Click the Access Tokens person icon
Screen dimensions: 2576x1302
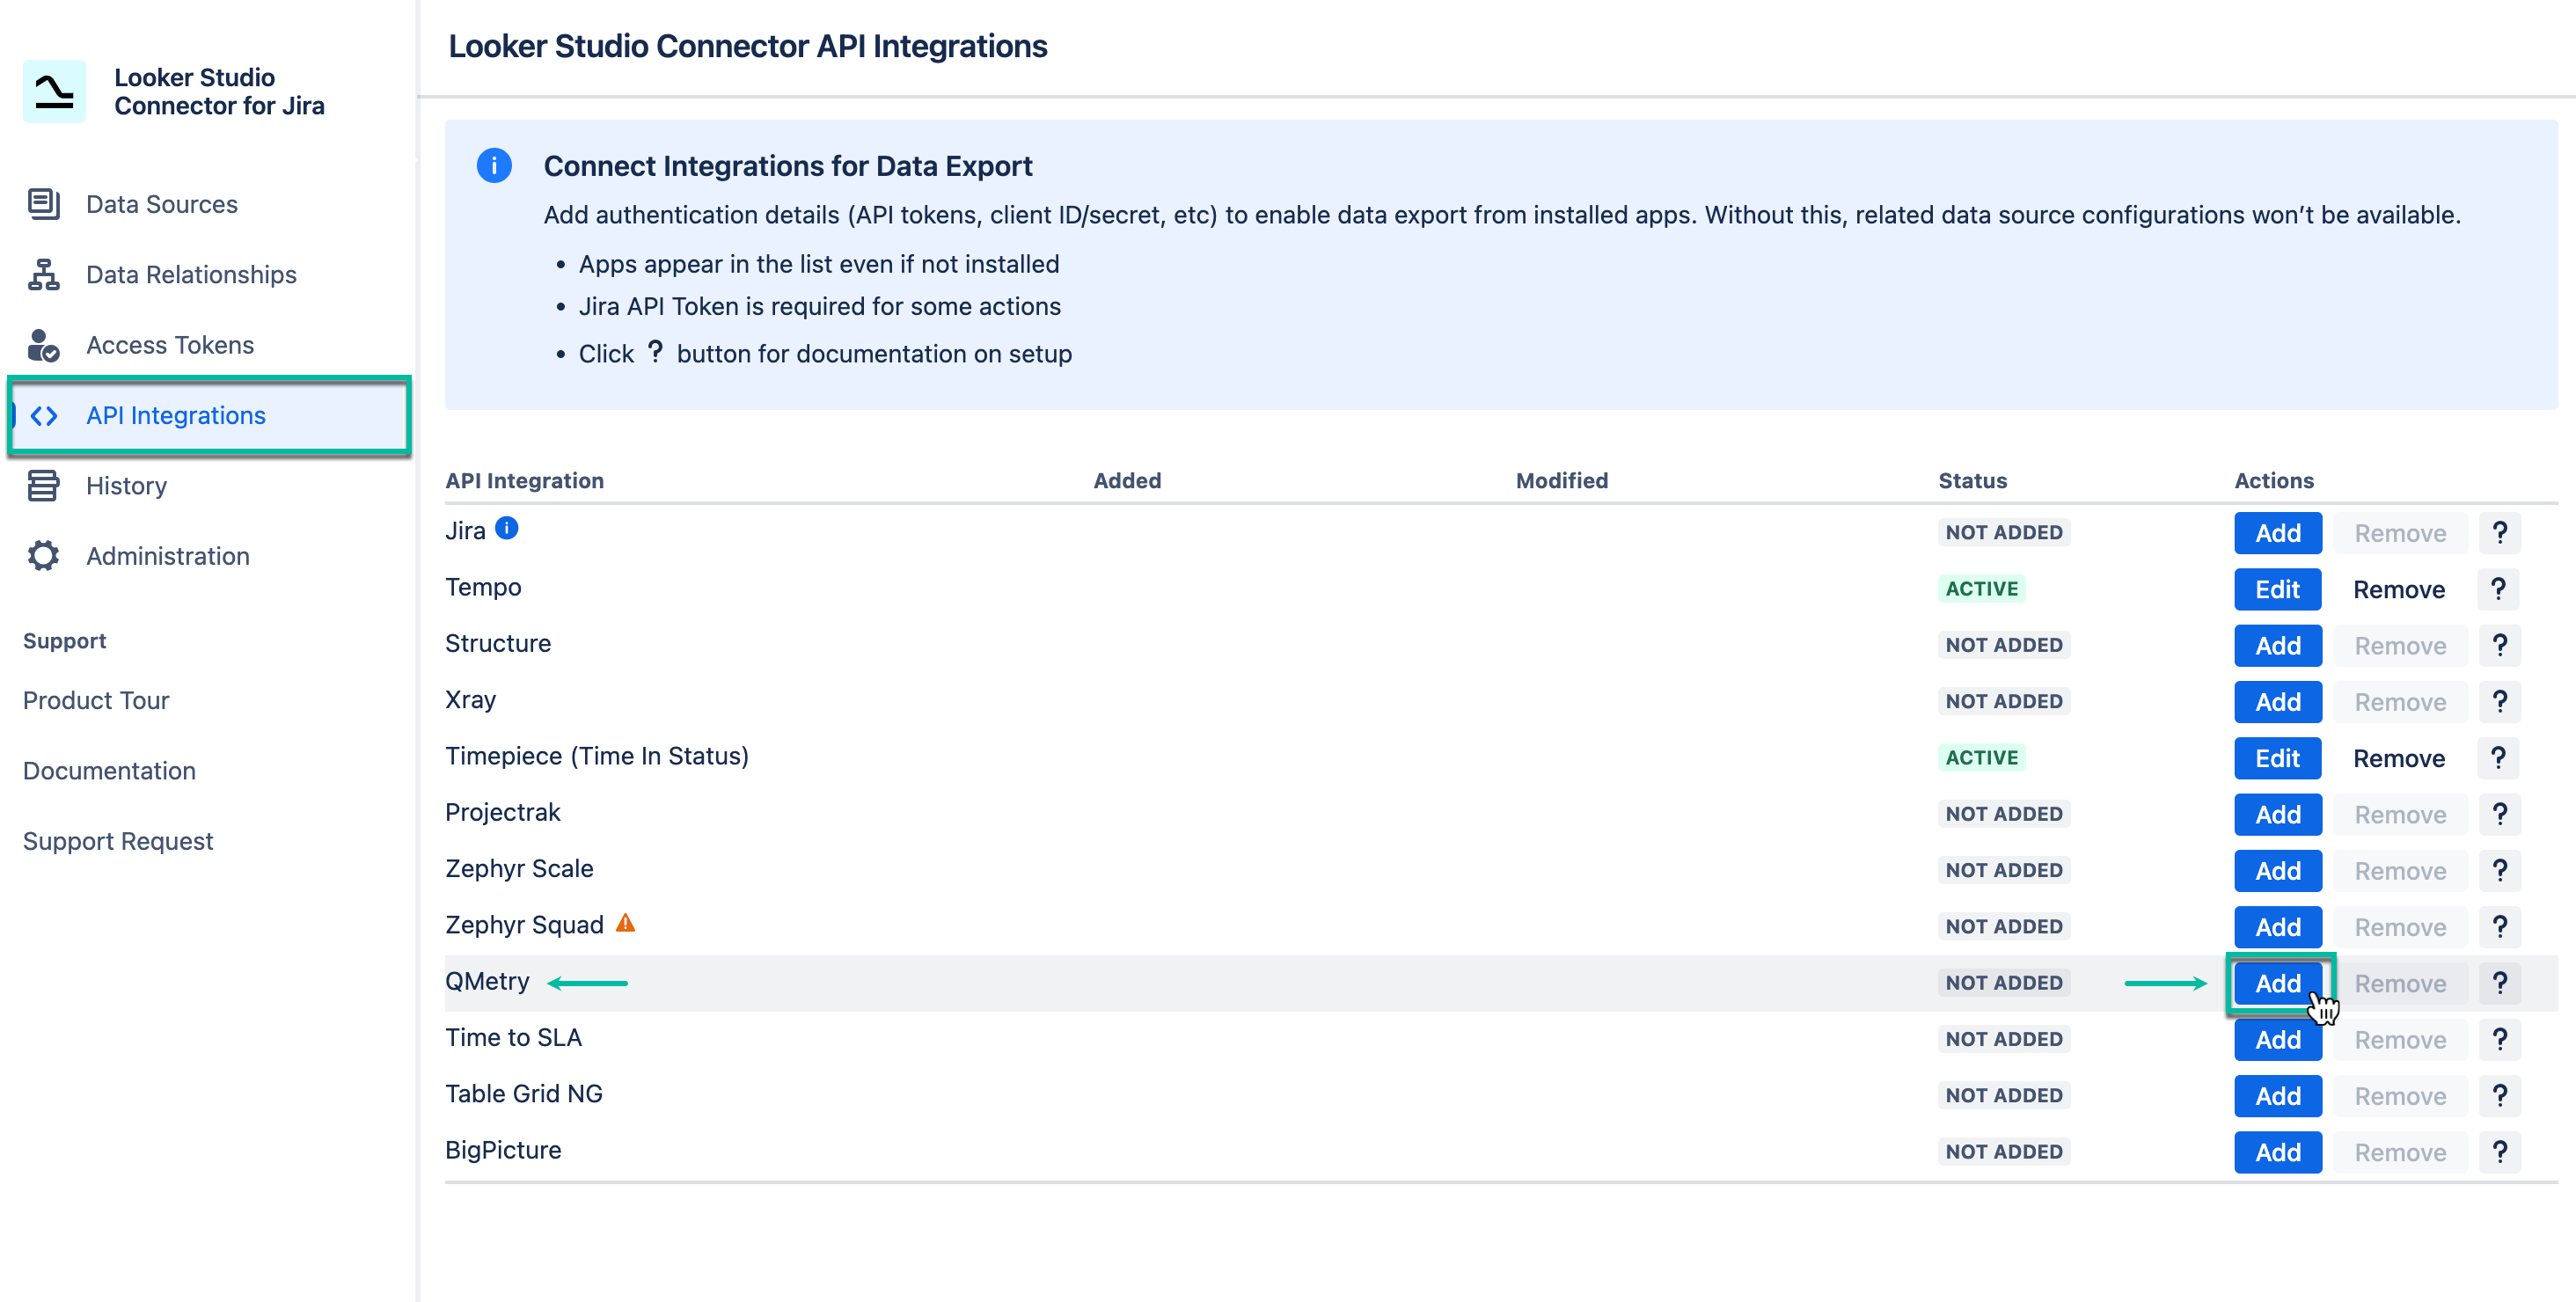coord(42,345)
